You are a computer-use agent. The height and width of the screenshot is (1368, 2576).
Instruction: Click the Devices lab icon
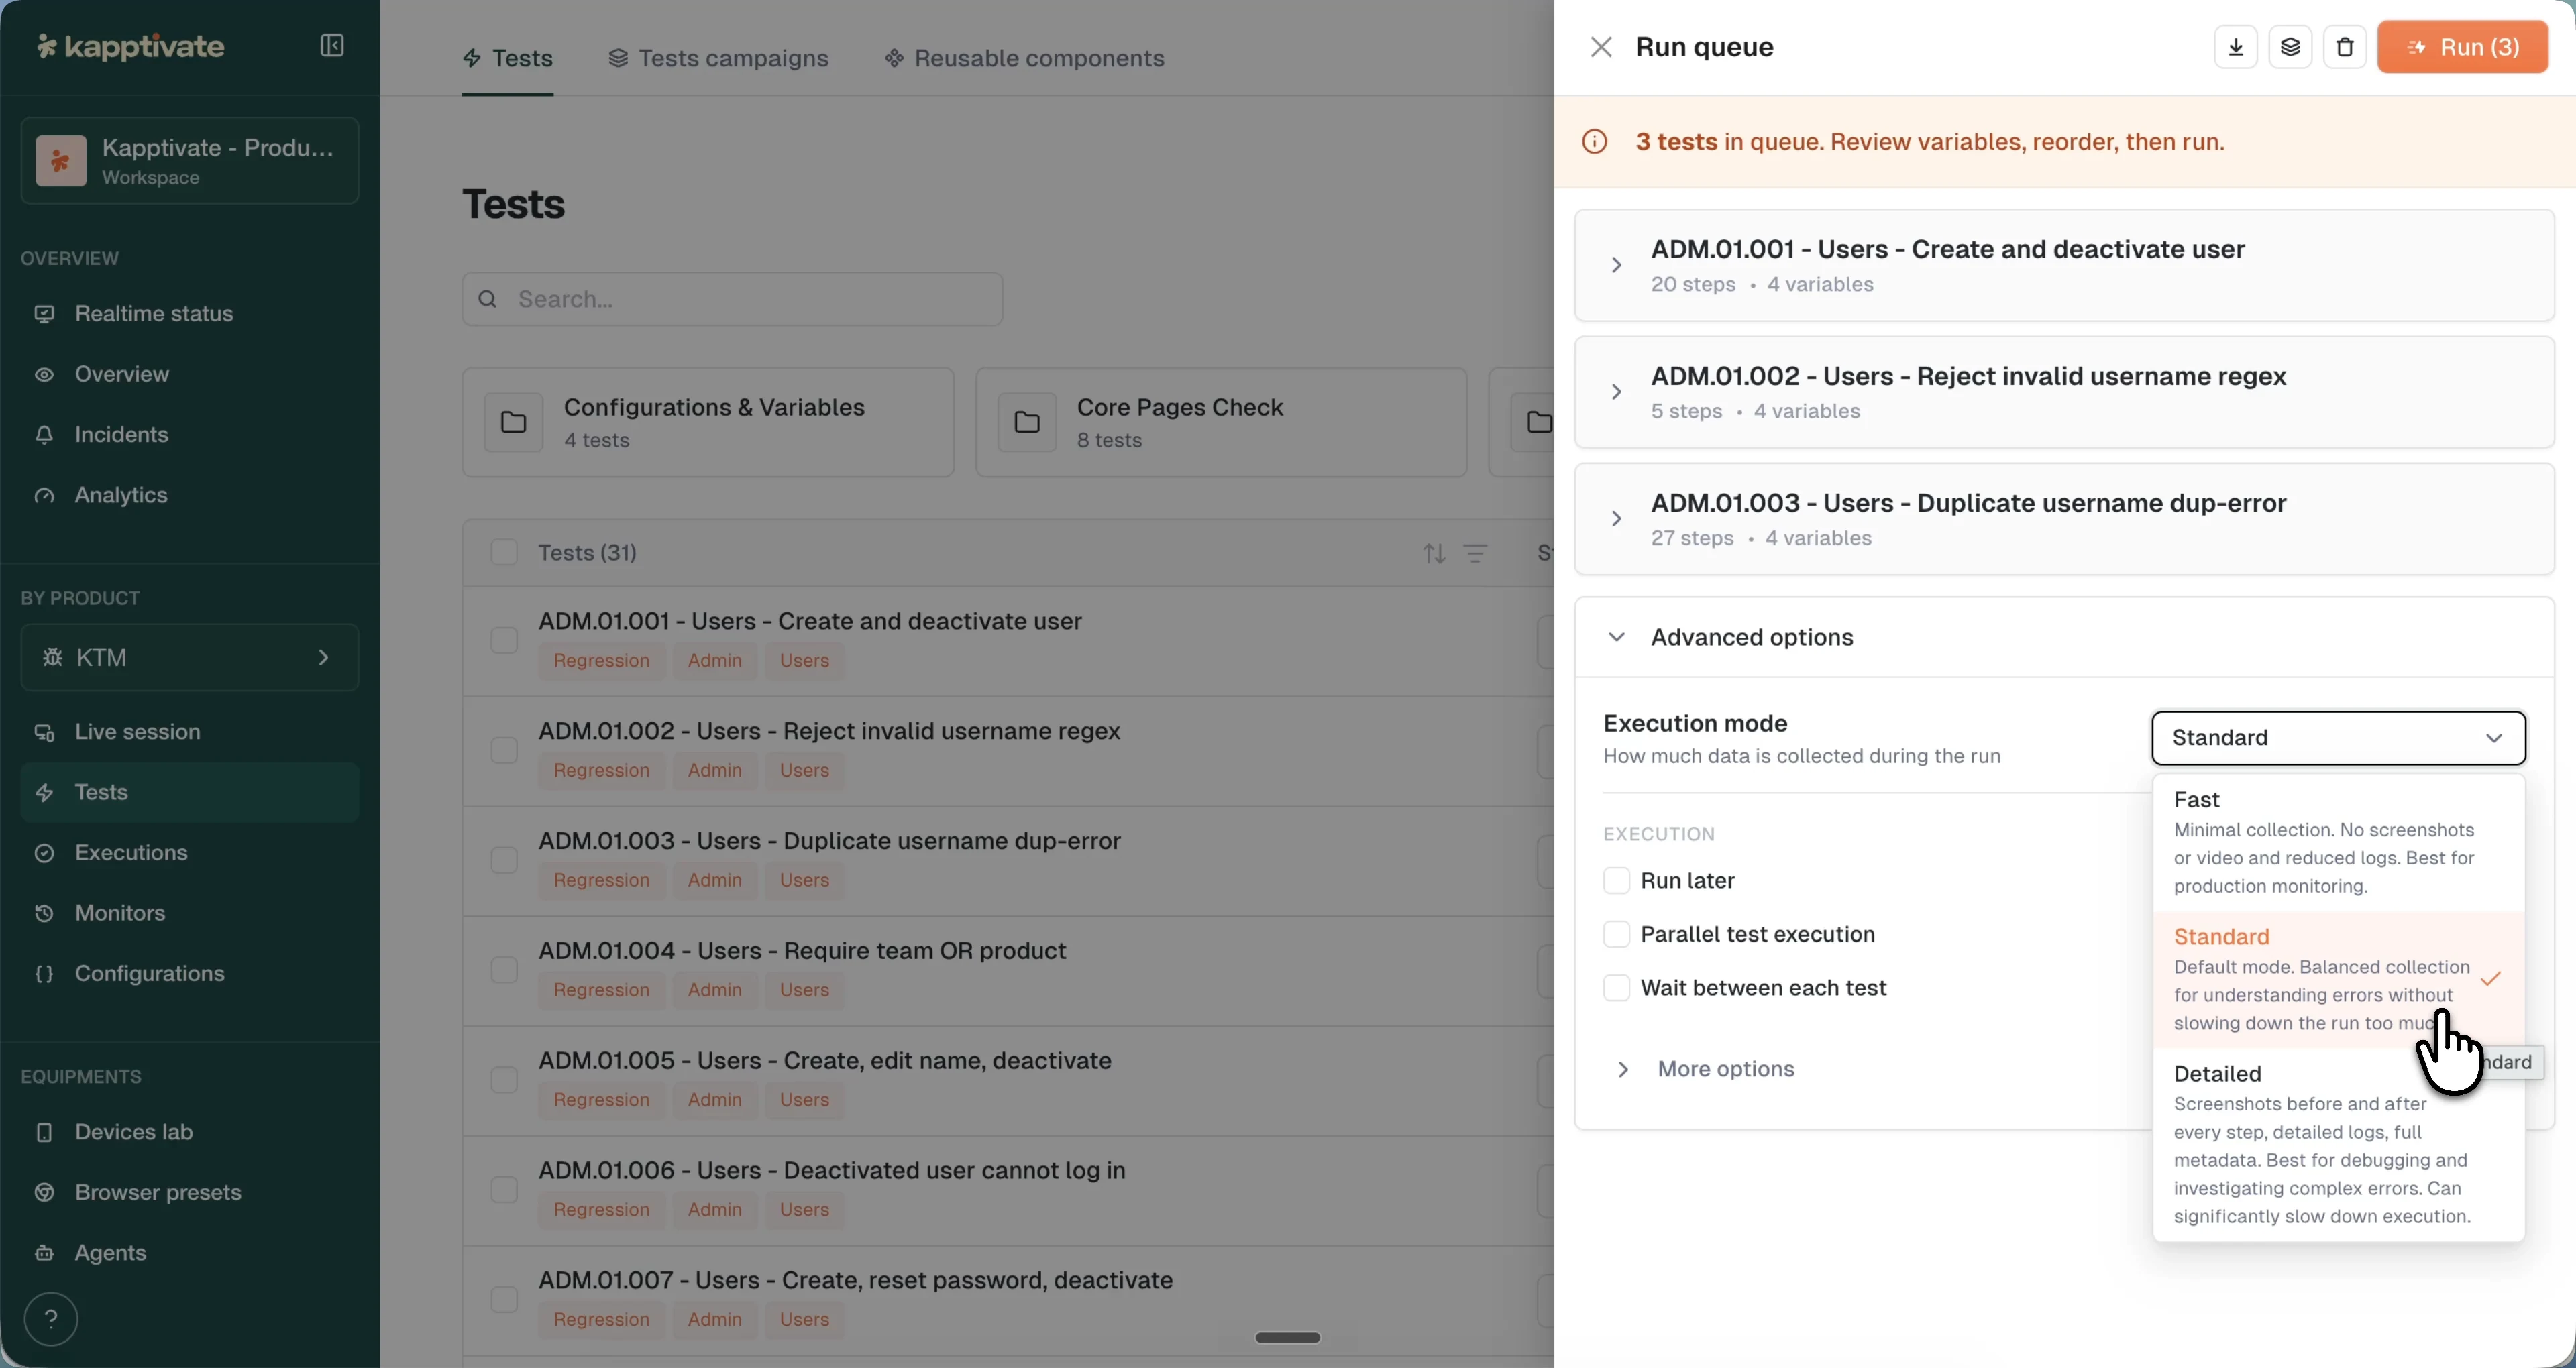[44, 1132]
